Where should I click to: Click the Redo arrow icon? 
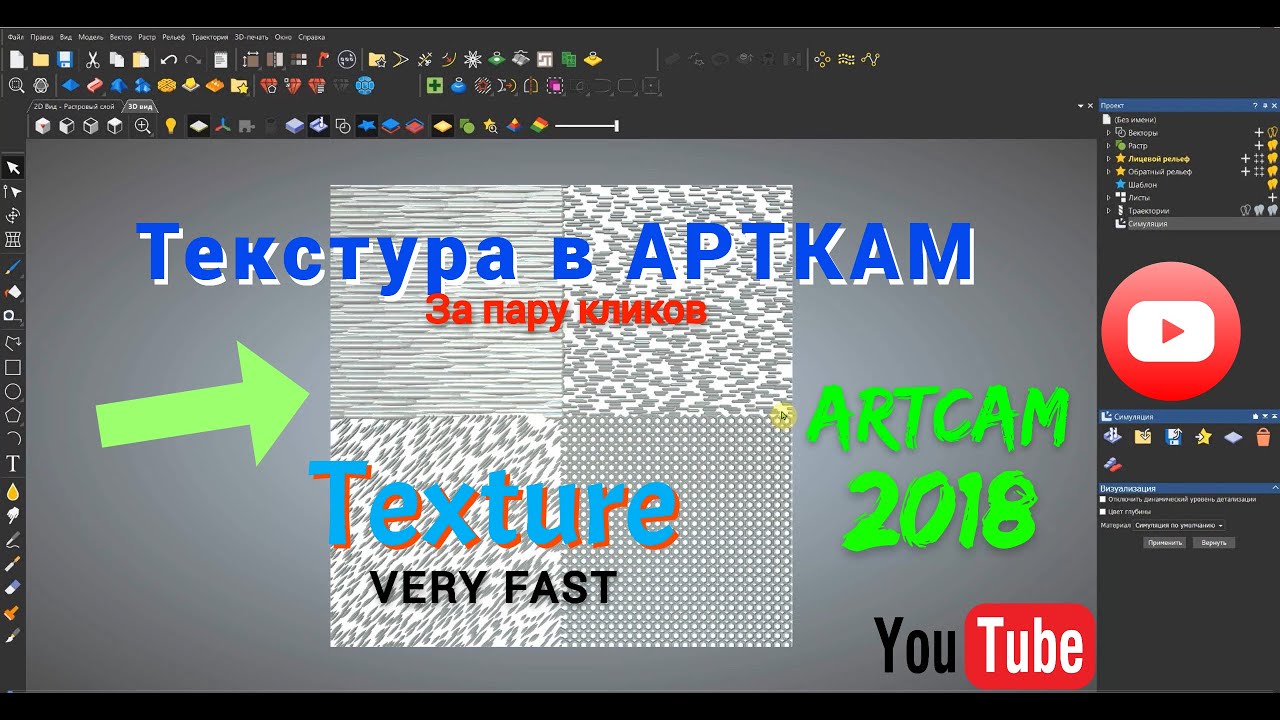(193, 60)
